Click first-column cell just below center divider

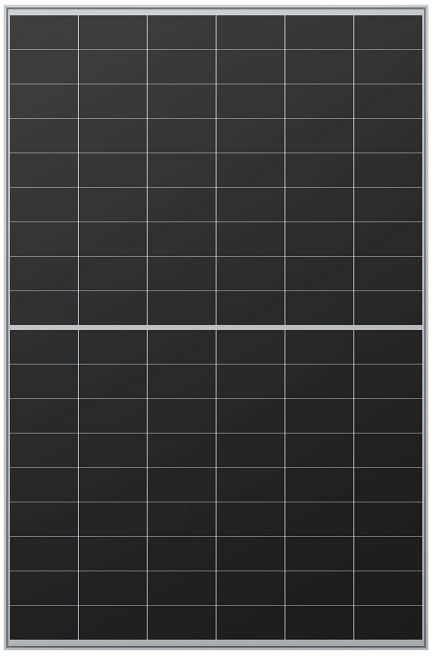(44, 347)
